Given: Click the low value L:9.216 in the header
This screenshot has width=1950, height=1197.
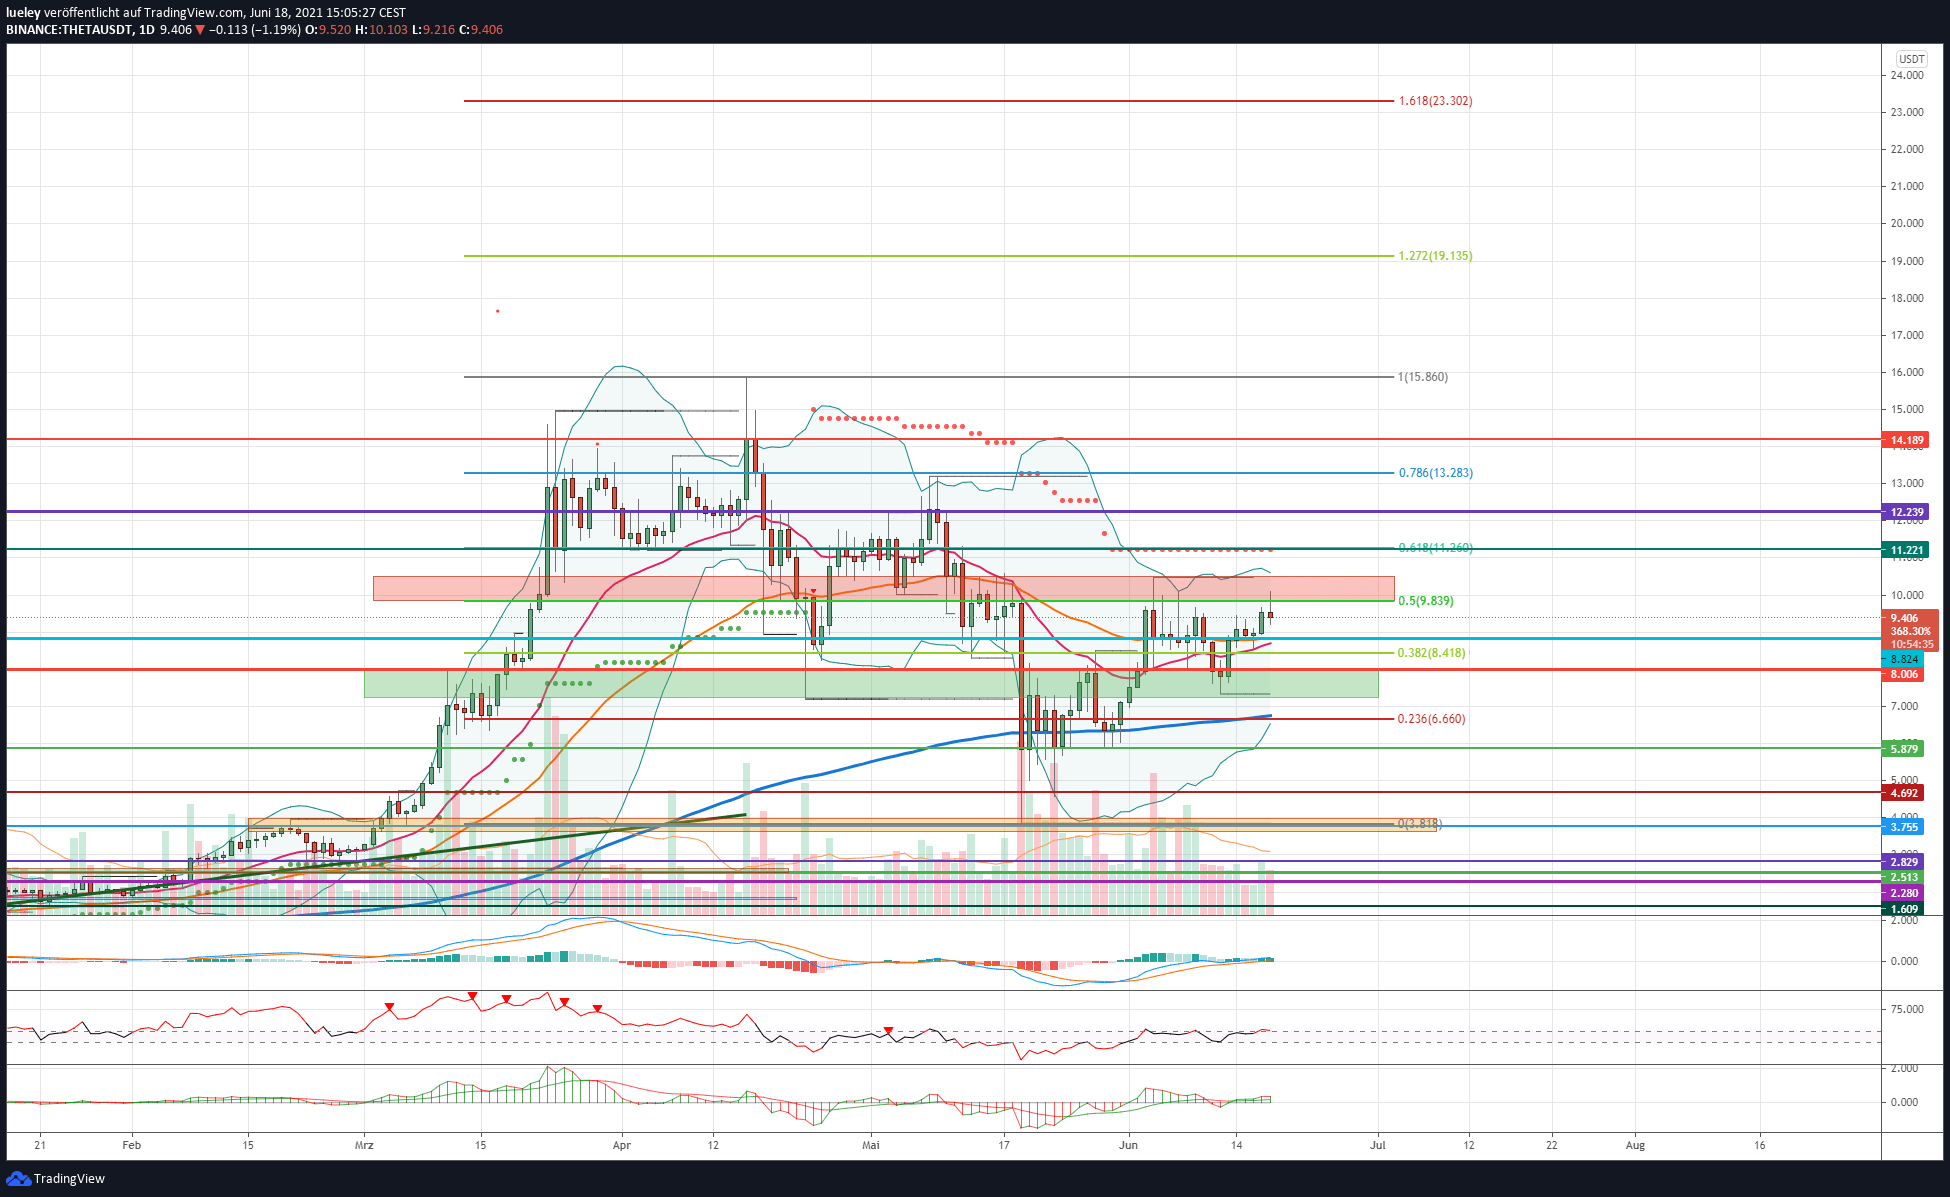Looking at the screenshot, I should coord(434,30).
